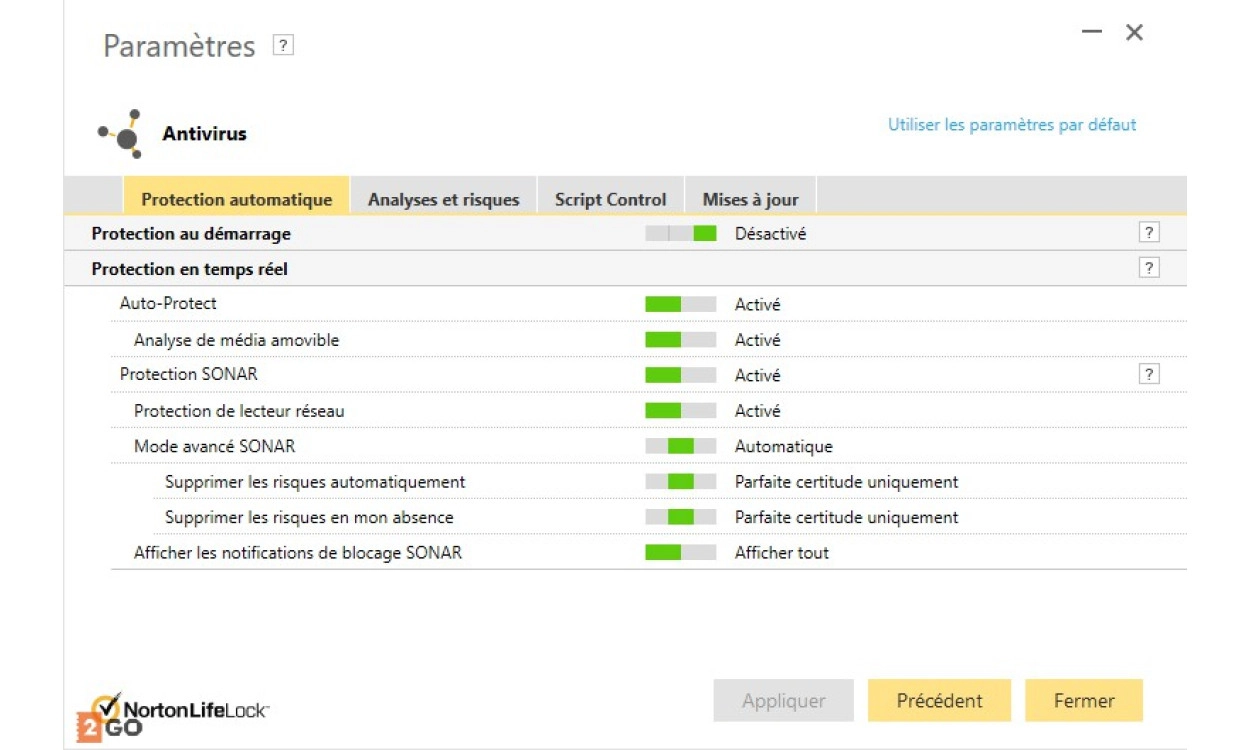Viewport: 1250px width, 750px height.
Task: Open help for Protection en temps réel
Action: click(x=1149, y=268)
